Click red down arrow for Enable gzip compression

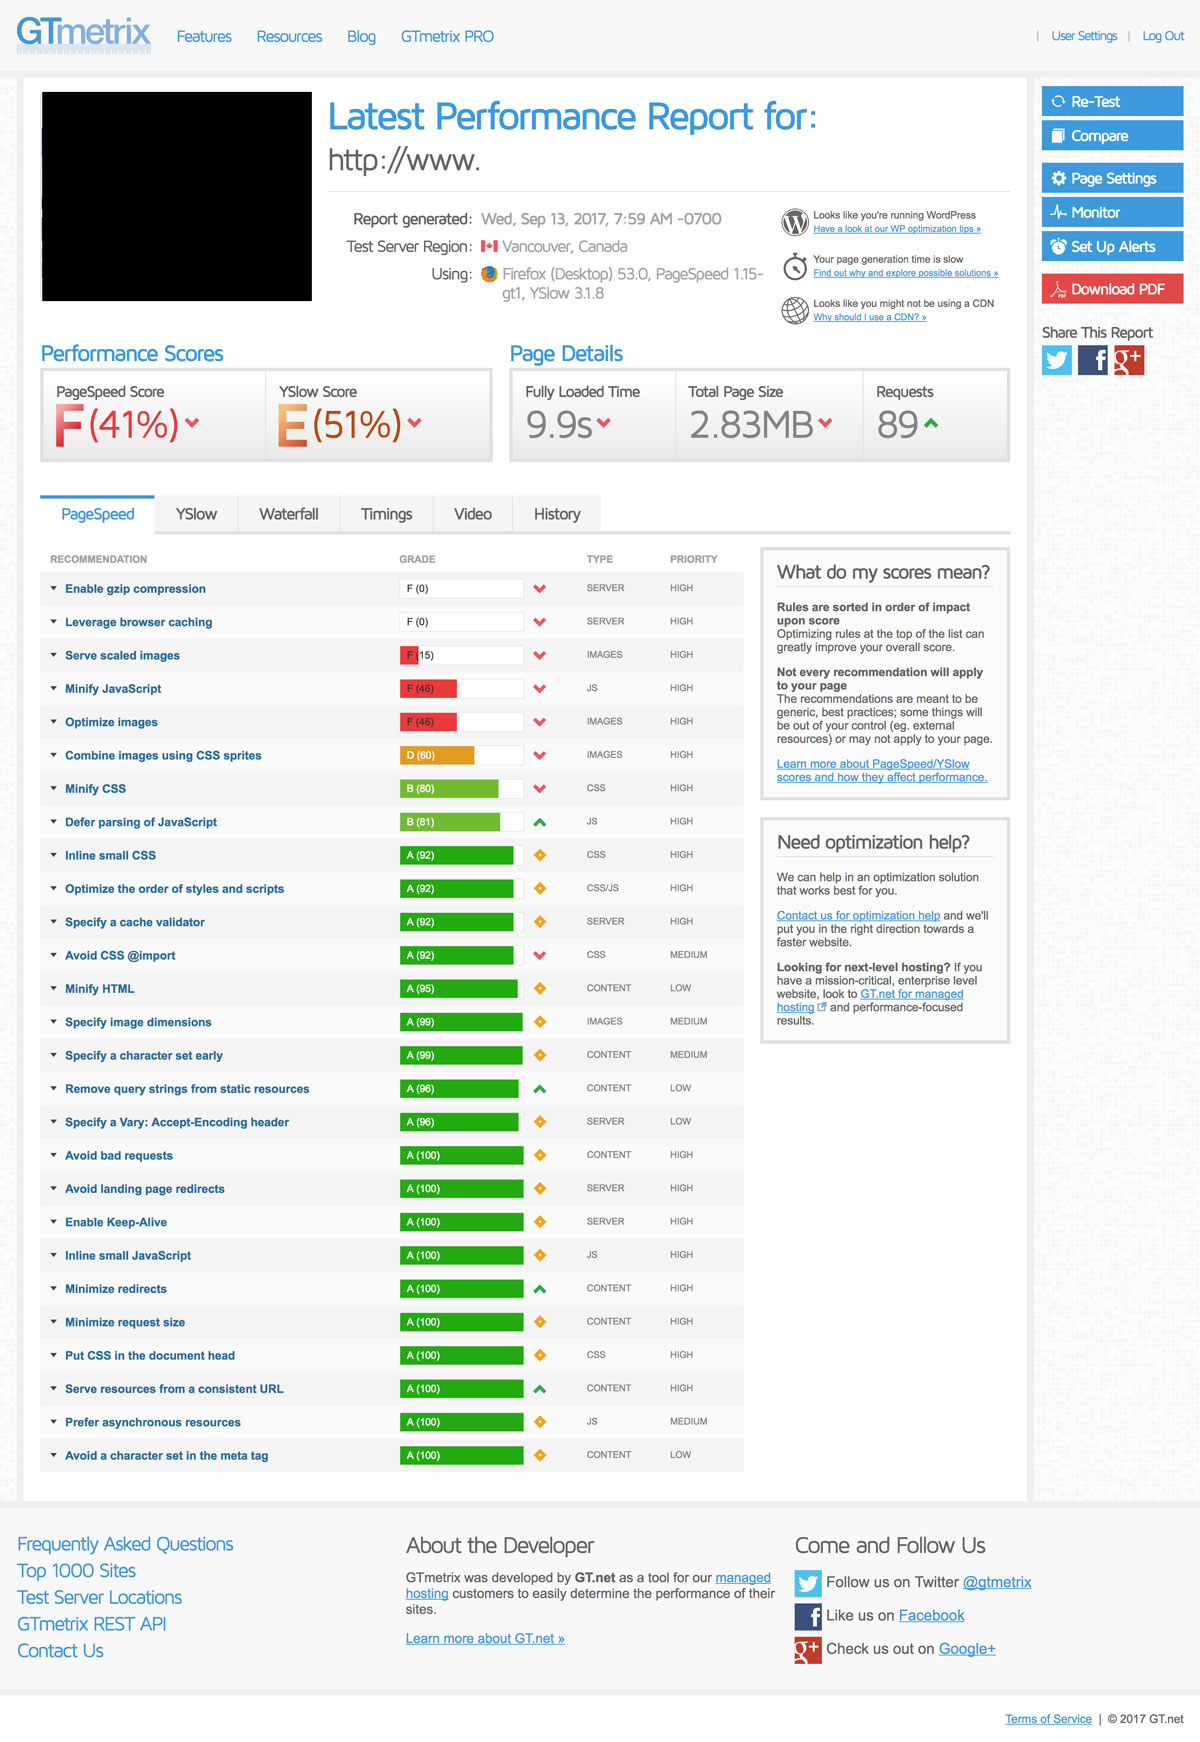540,589
